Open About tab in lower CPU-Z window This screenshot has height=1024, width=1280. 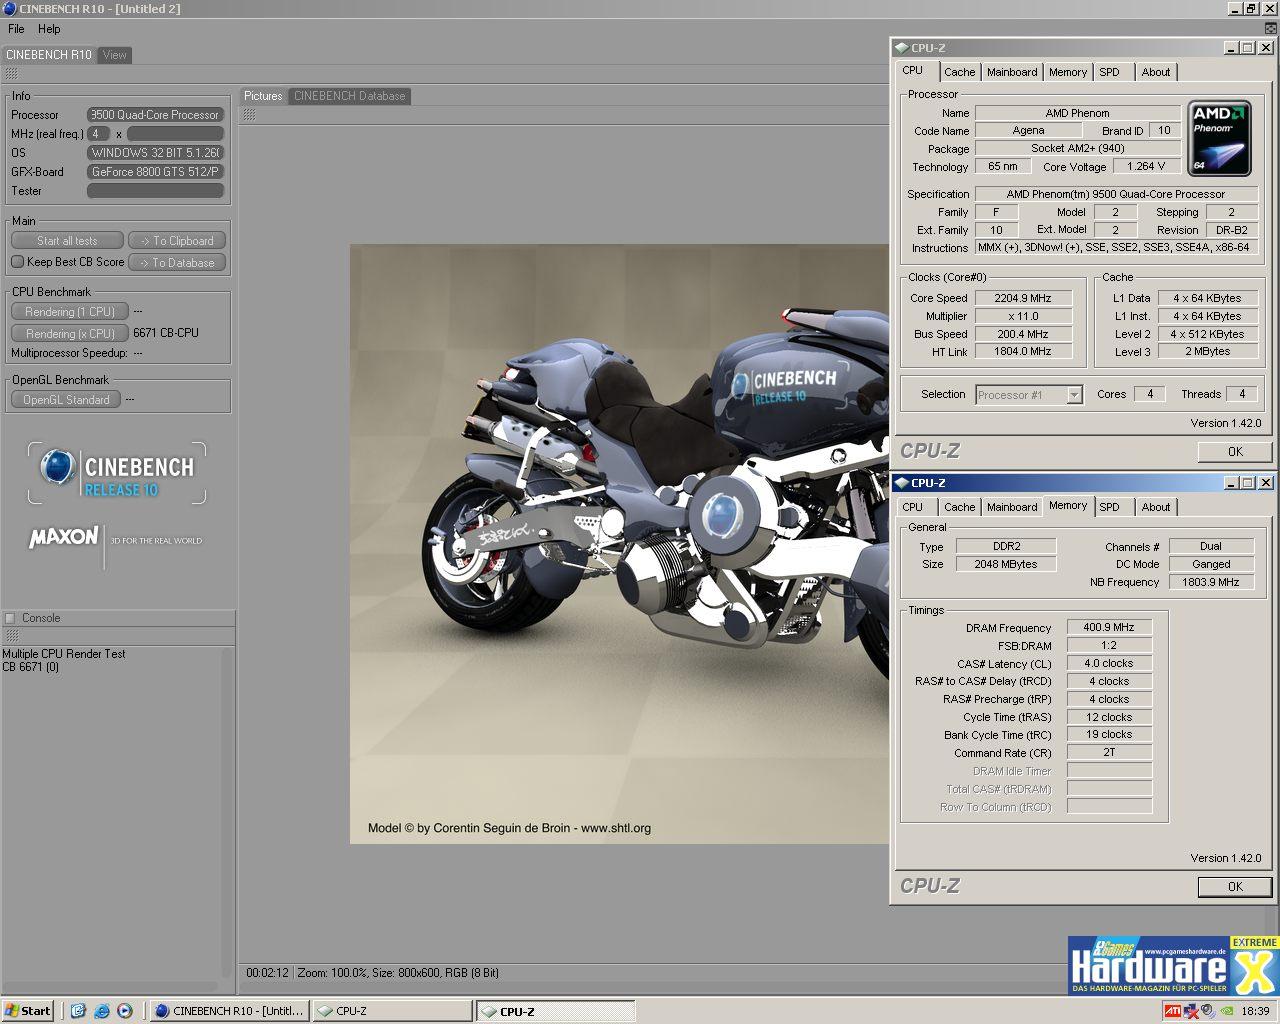click(1156, 507)
